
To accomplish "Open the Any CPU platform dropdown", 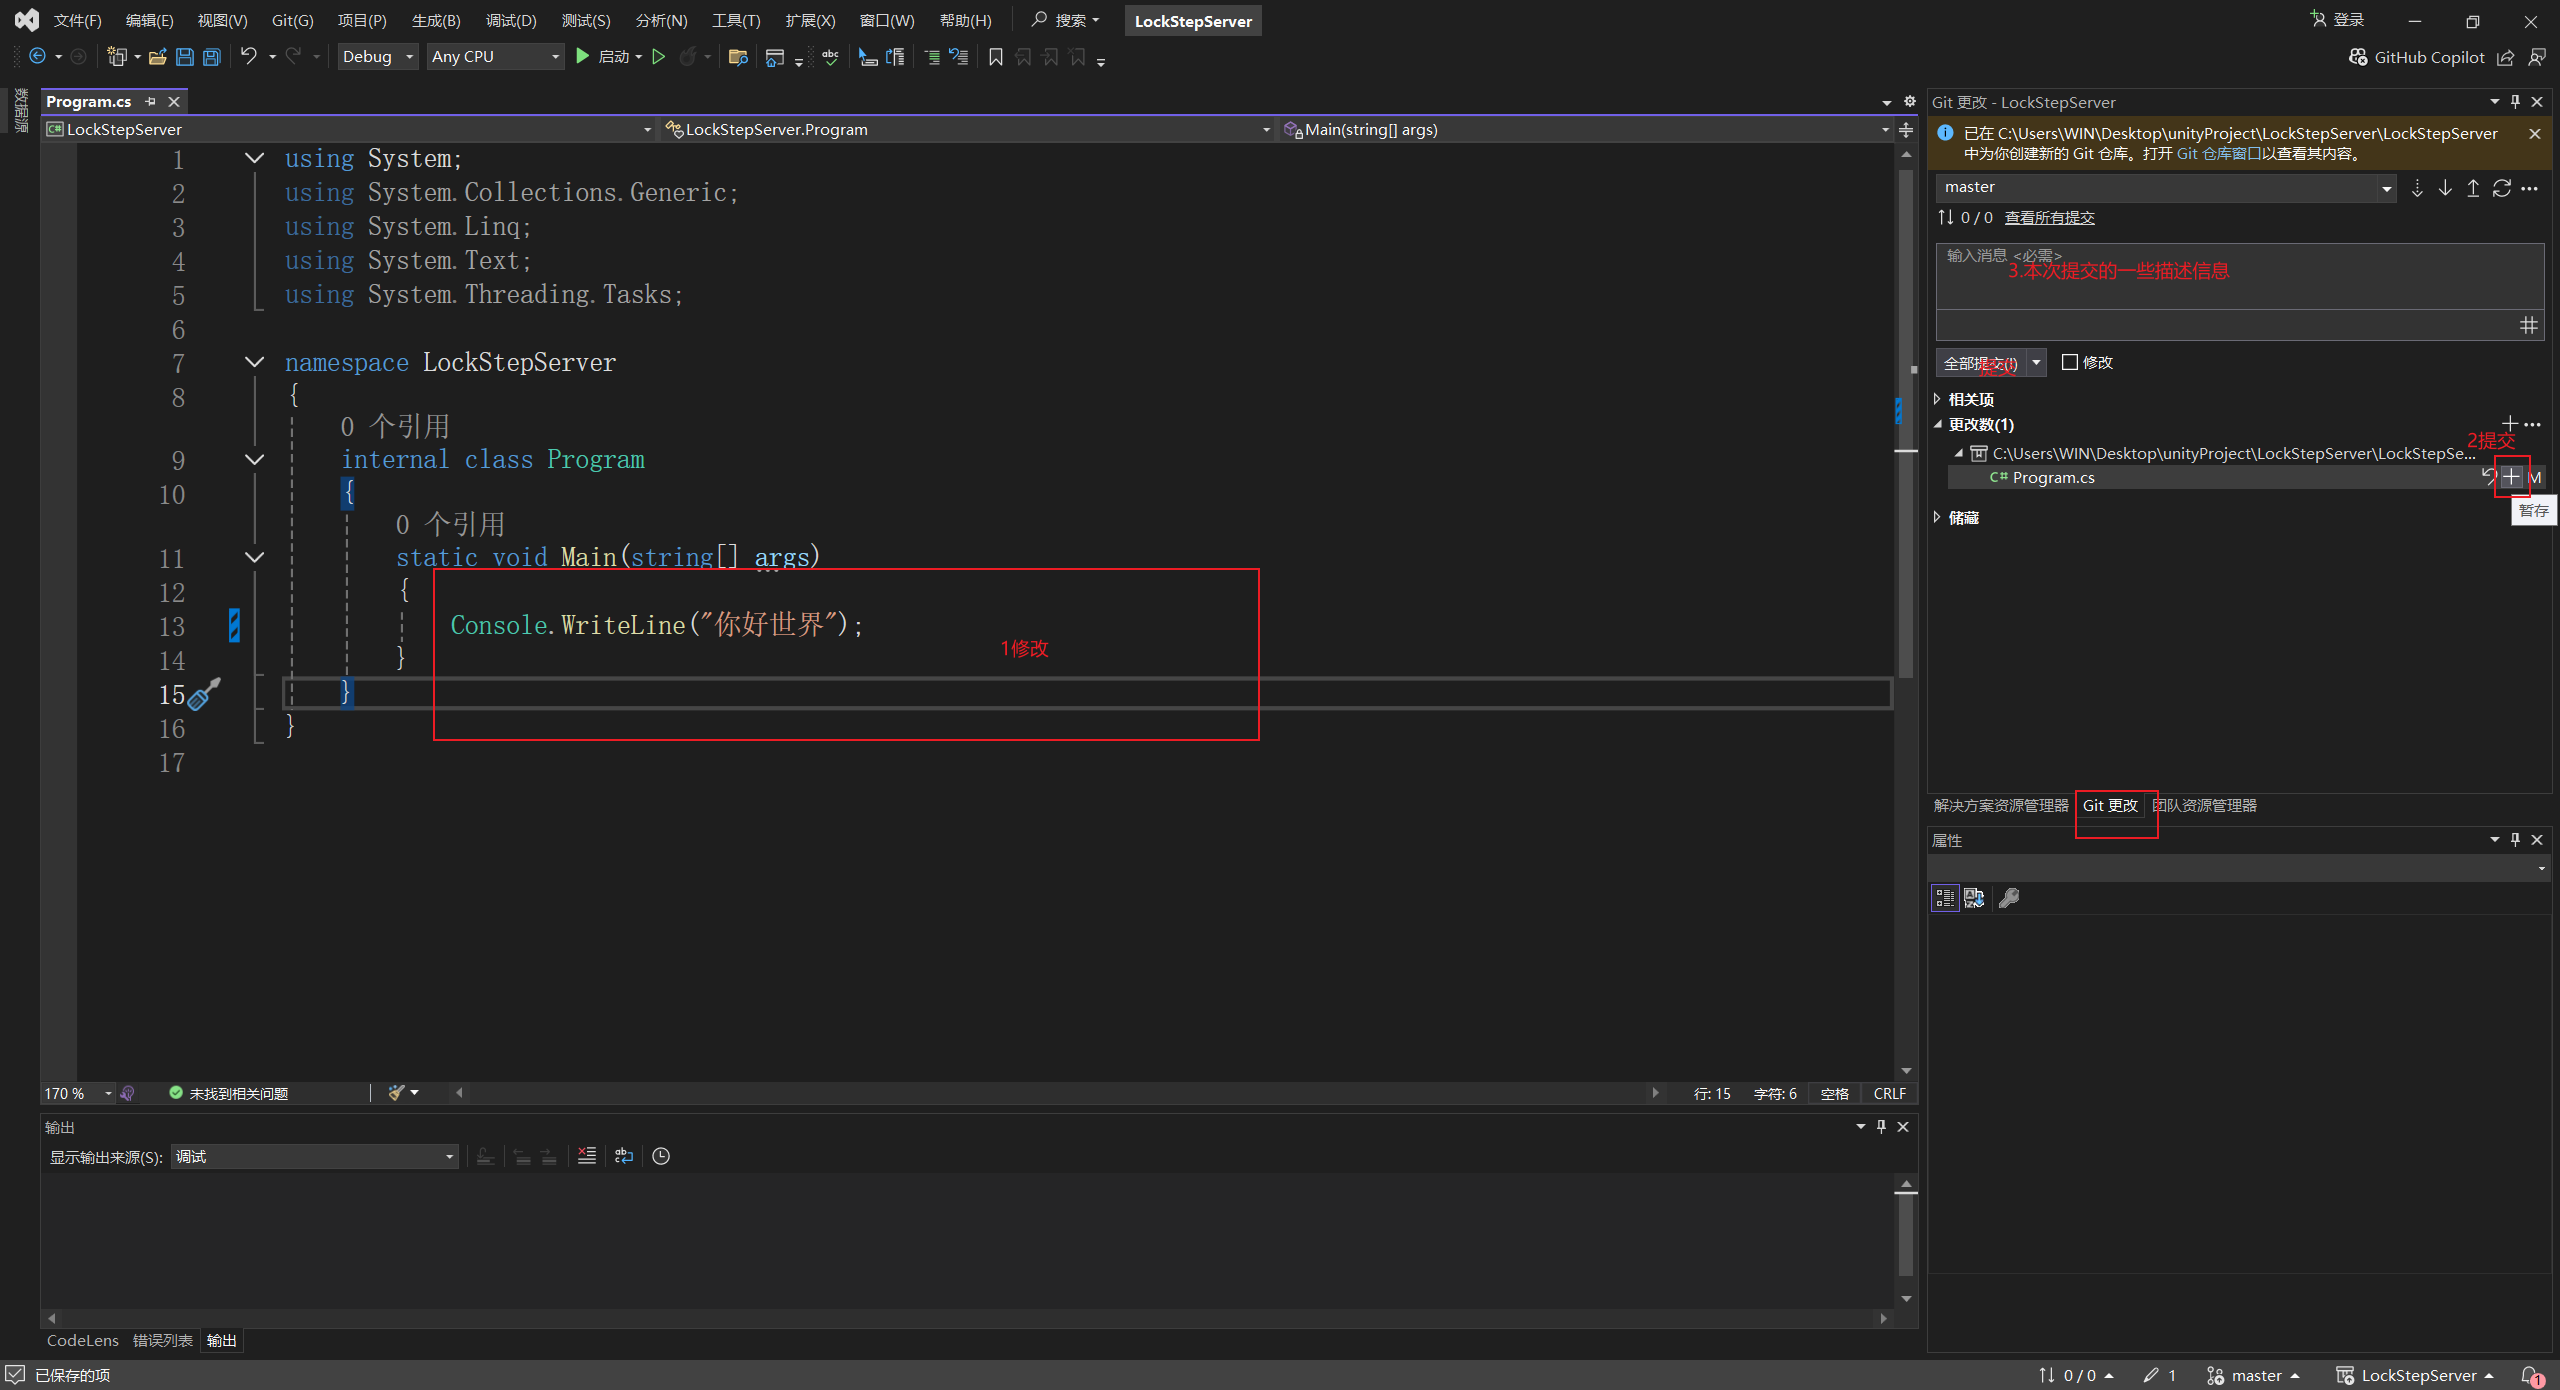I will click(x=495, y=57).
